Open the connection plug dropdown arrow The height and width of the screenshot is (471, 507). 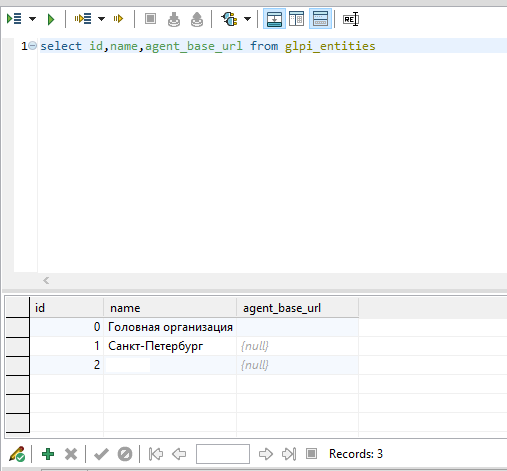[247, 19]
